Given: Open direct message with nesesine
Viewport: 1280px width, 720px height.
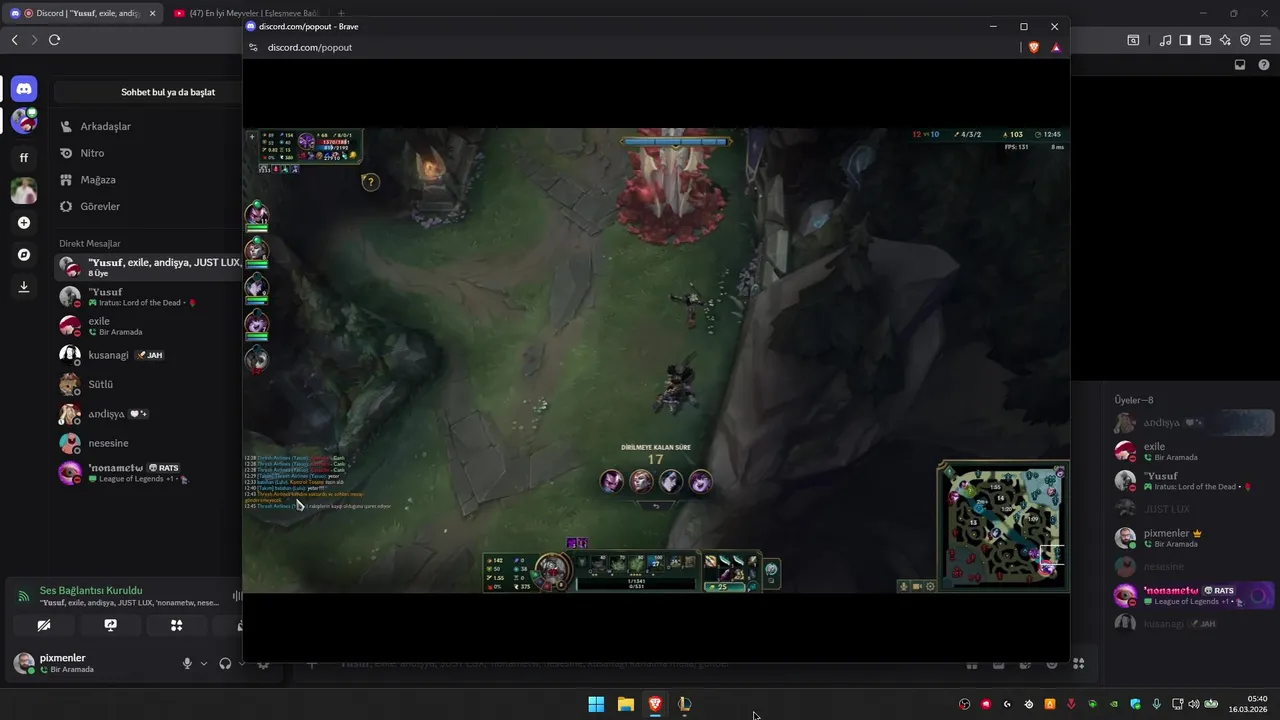Looking at the screenshot, I should (148, 443).
